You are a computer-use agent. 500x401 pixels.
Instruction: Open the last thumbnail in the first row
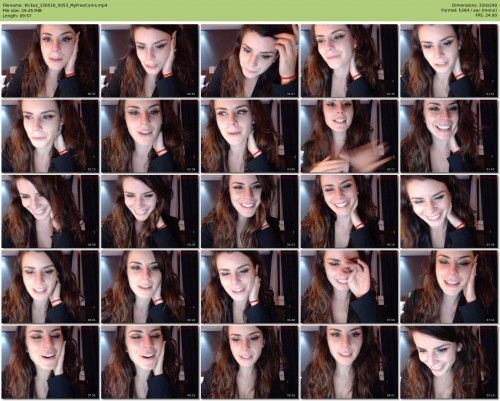[449, 61]
